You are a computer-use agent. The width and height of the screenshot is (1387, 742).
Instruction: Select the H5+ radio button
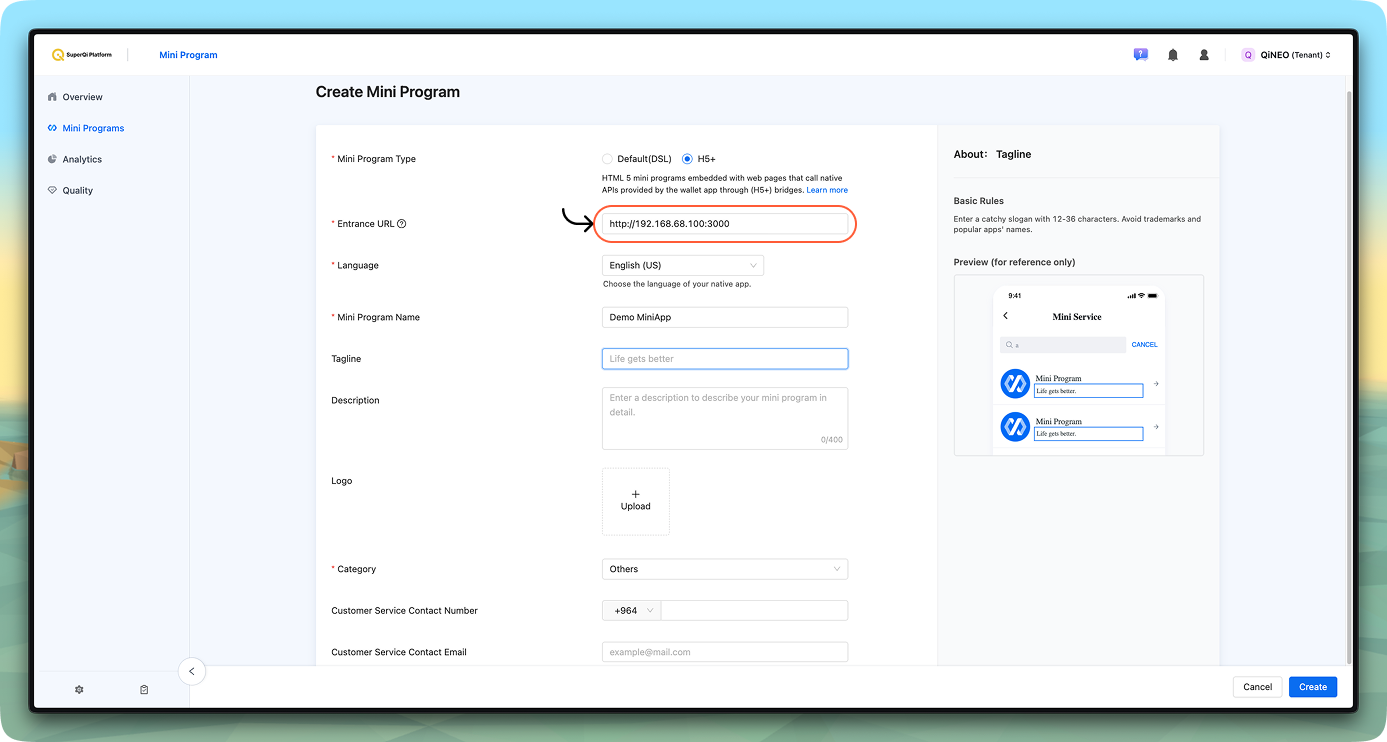[687, 159]
